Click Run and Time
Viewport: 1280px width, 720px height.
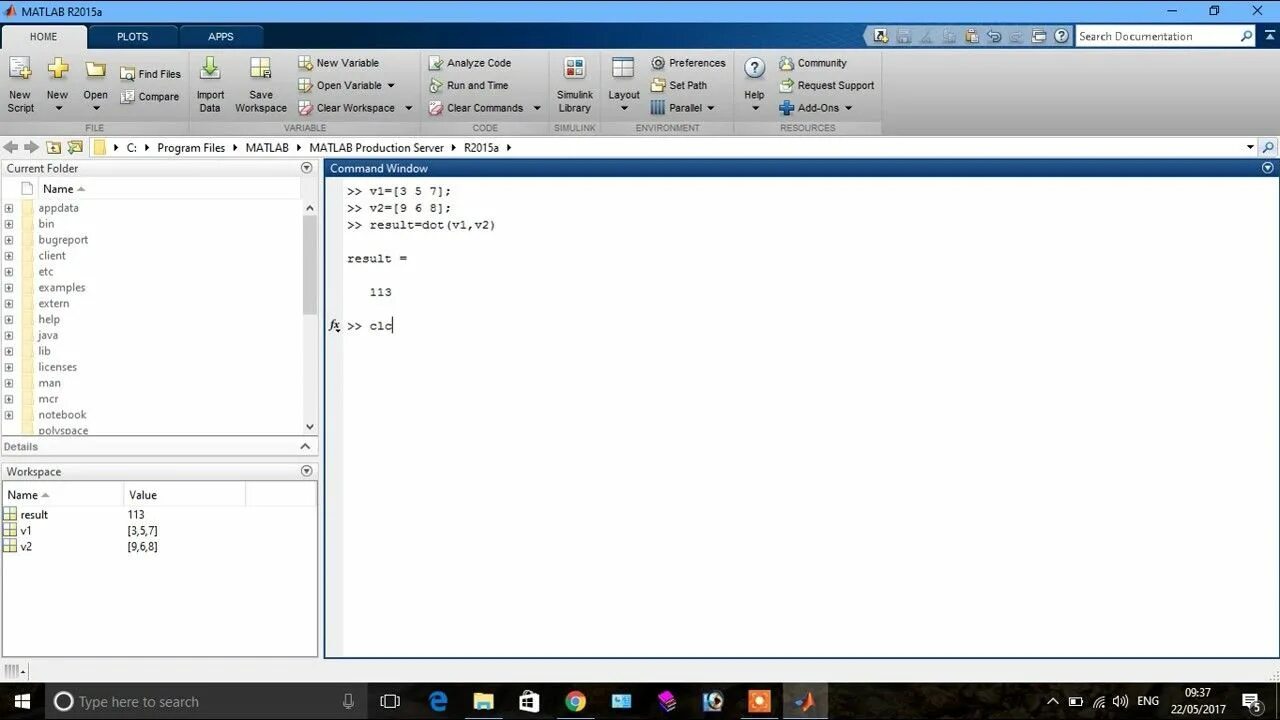[x=468, y=86]
